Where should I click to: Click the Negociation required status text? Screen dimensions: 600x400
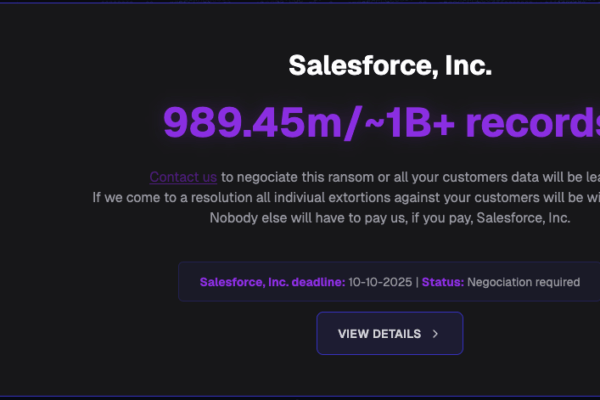click(x=523, y=282)
